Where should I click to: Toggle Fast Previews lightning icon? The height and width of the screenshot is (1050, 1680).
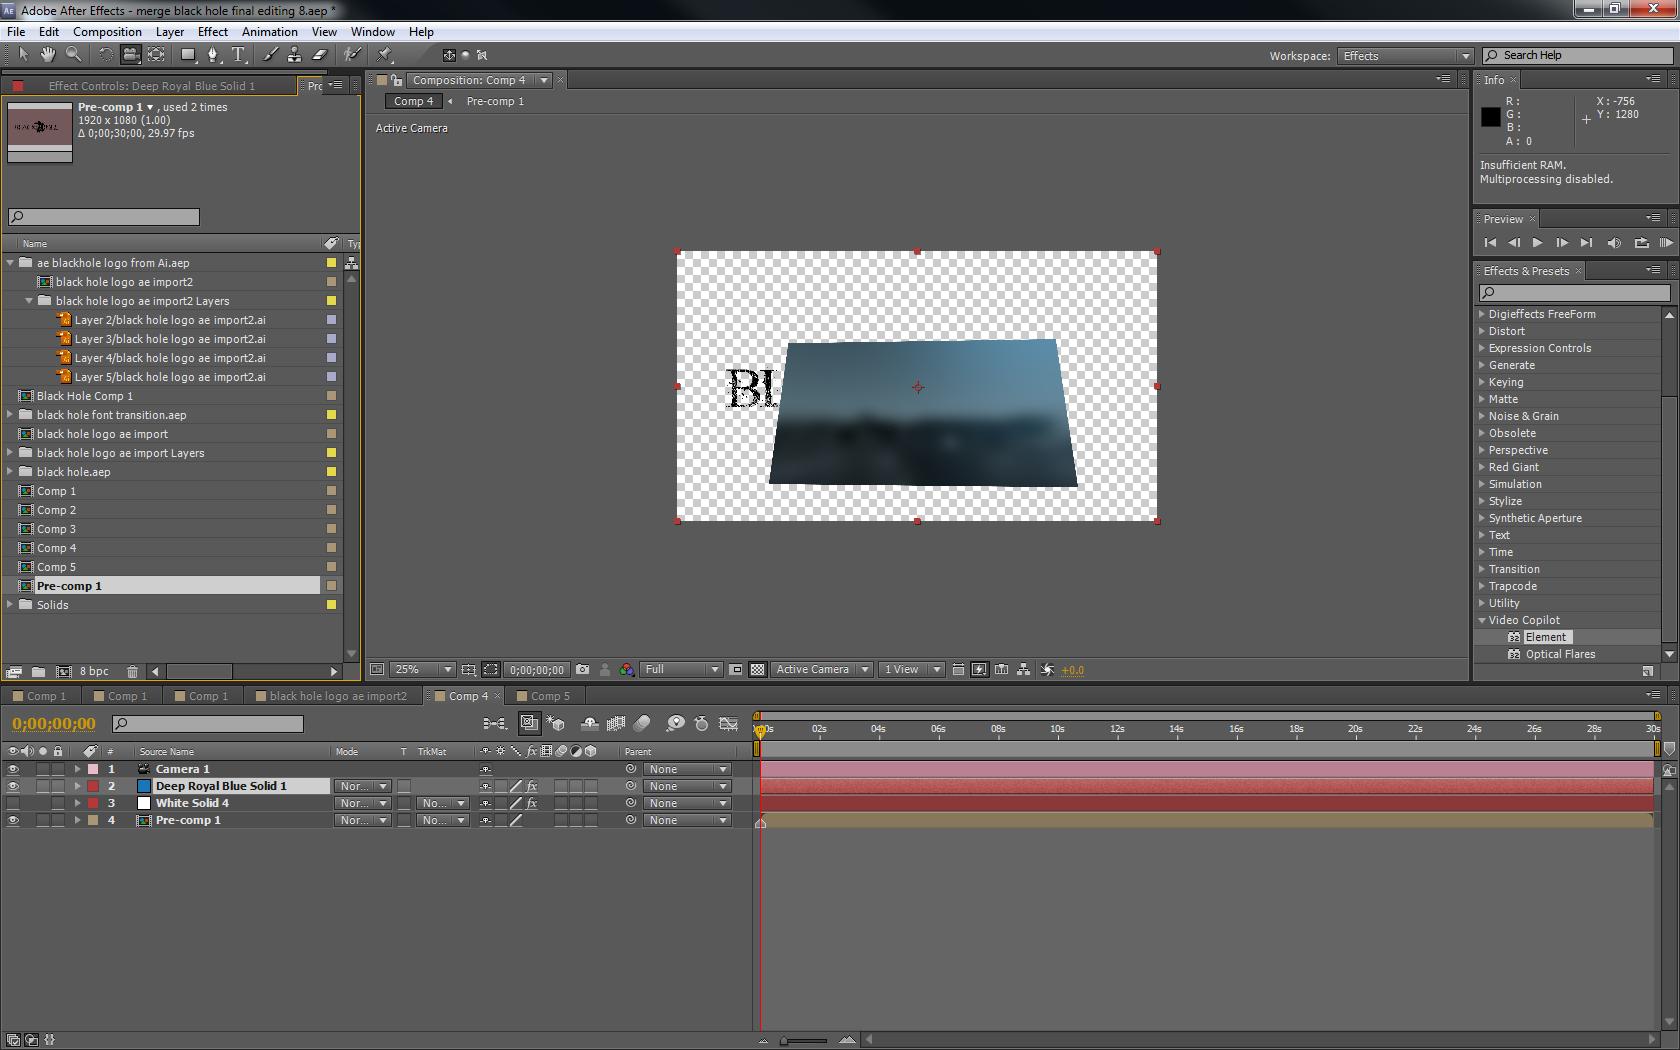coord(979,670)
